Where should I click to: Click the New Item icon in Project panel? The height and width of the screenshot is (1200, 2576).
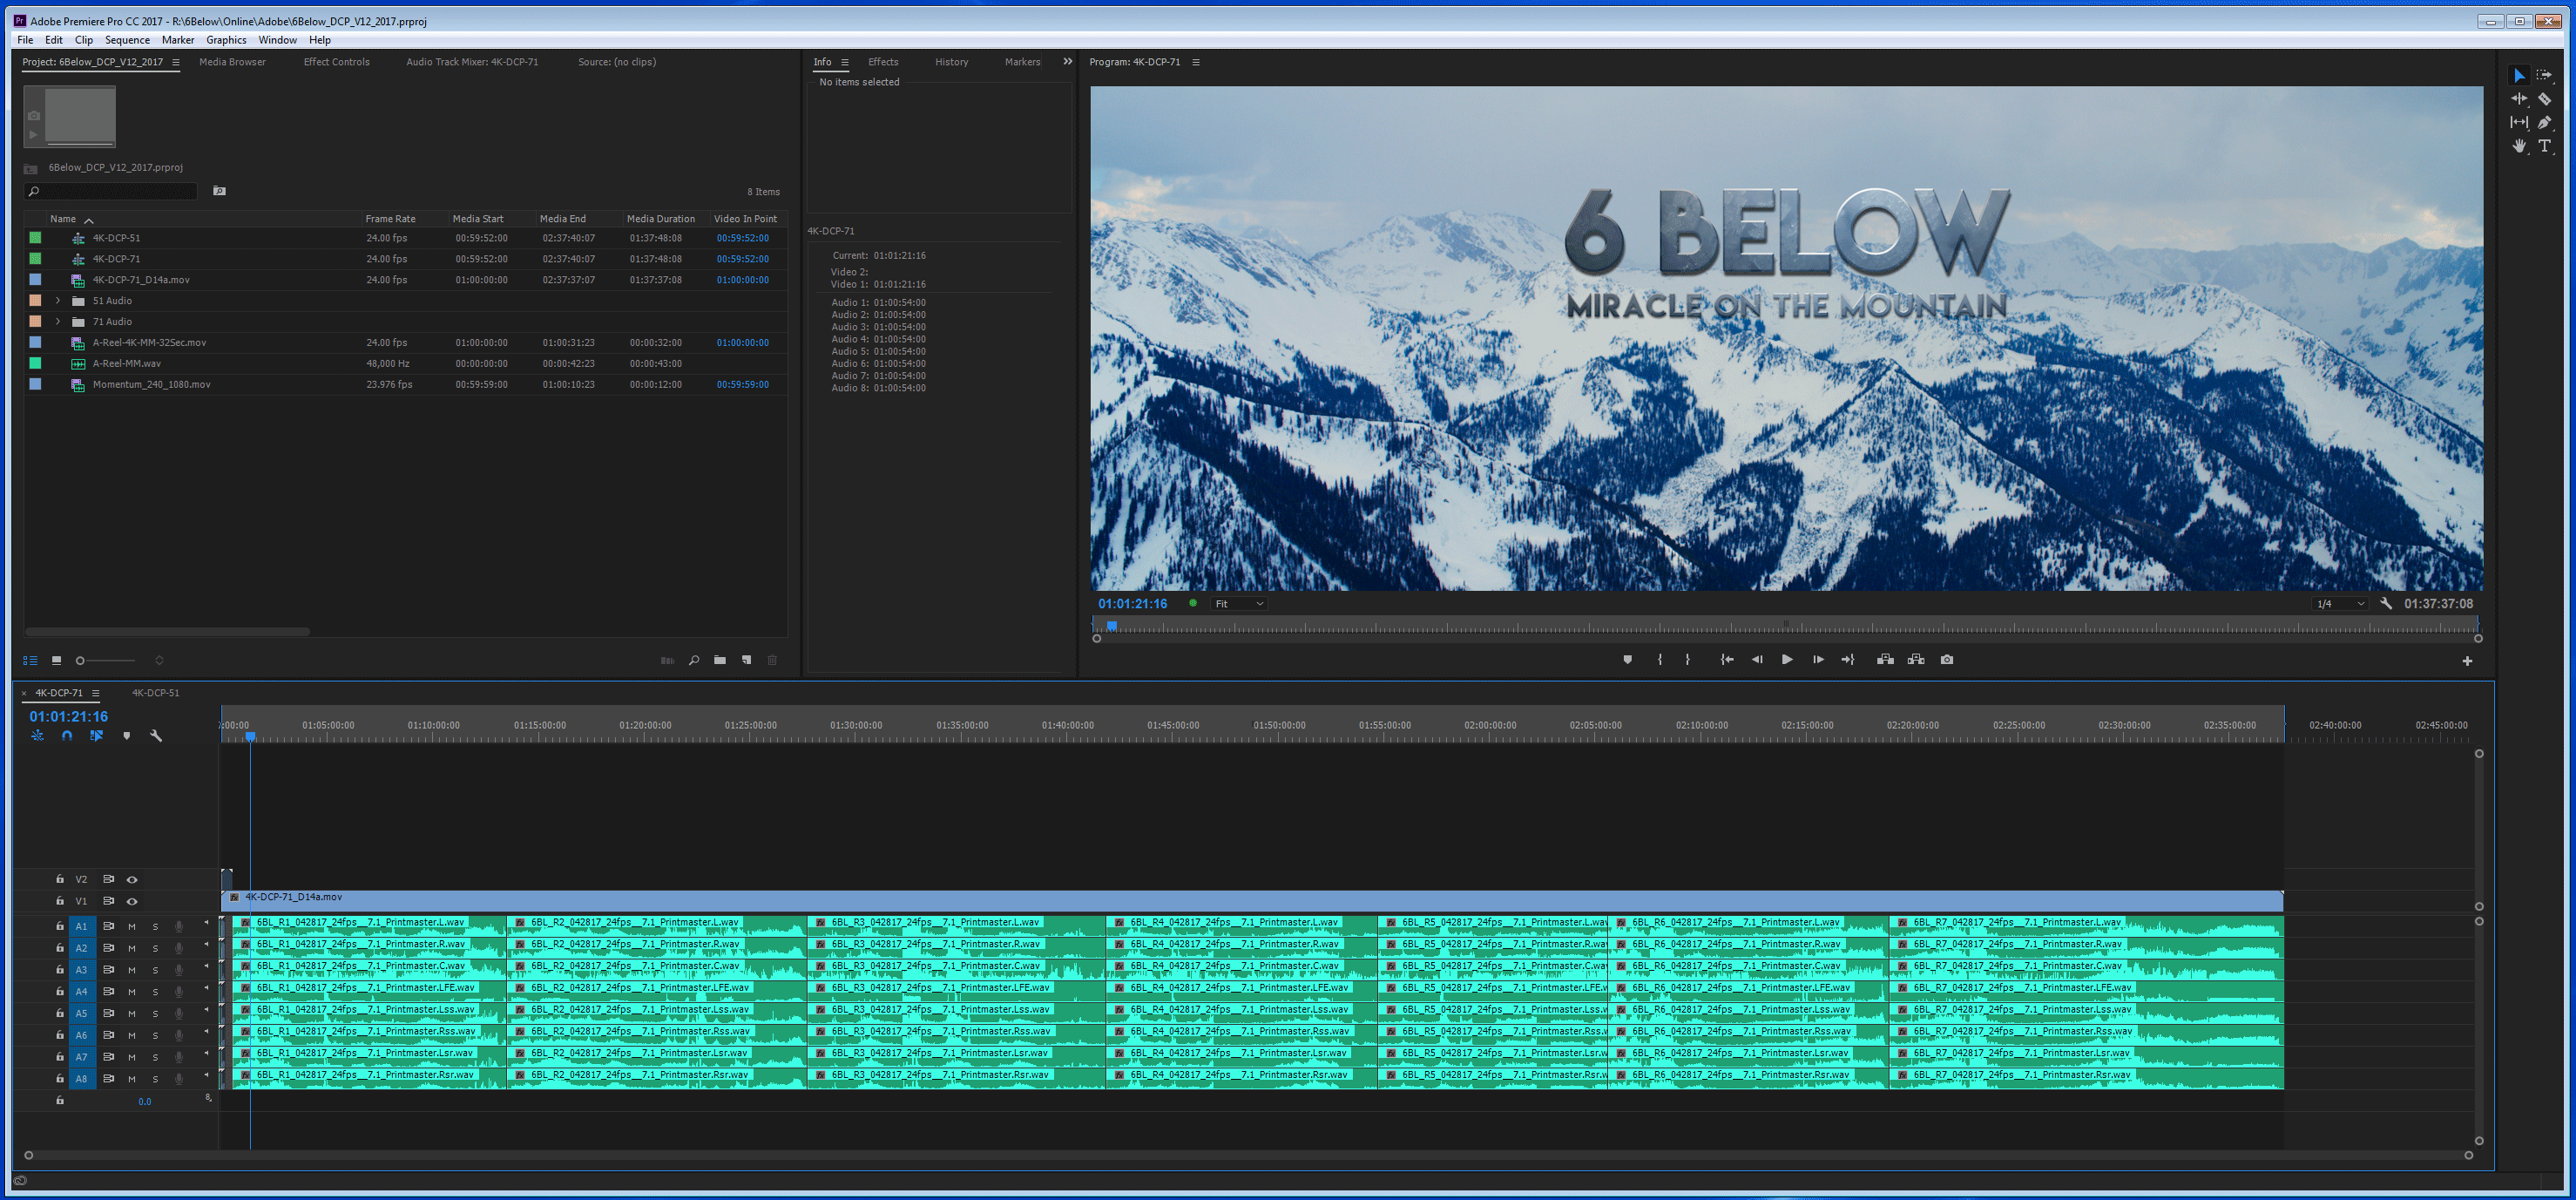click(746, 660)
